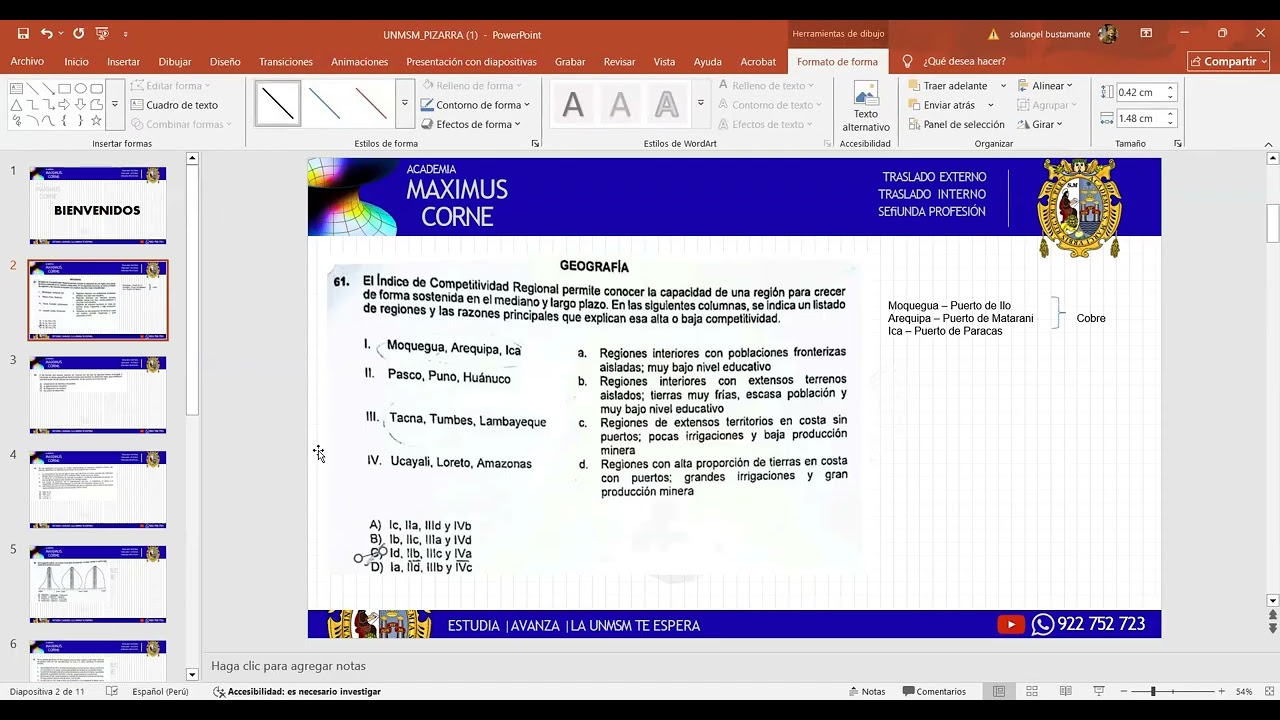Decrease shape width with the stepper

[x=1170, y=123]
